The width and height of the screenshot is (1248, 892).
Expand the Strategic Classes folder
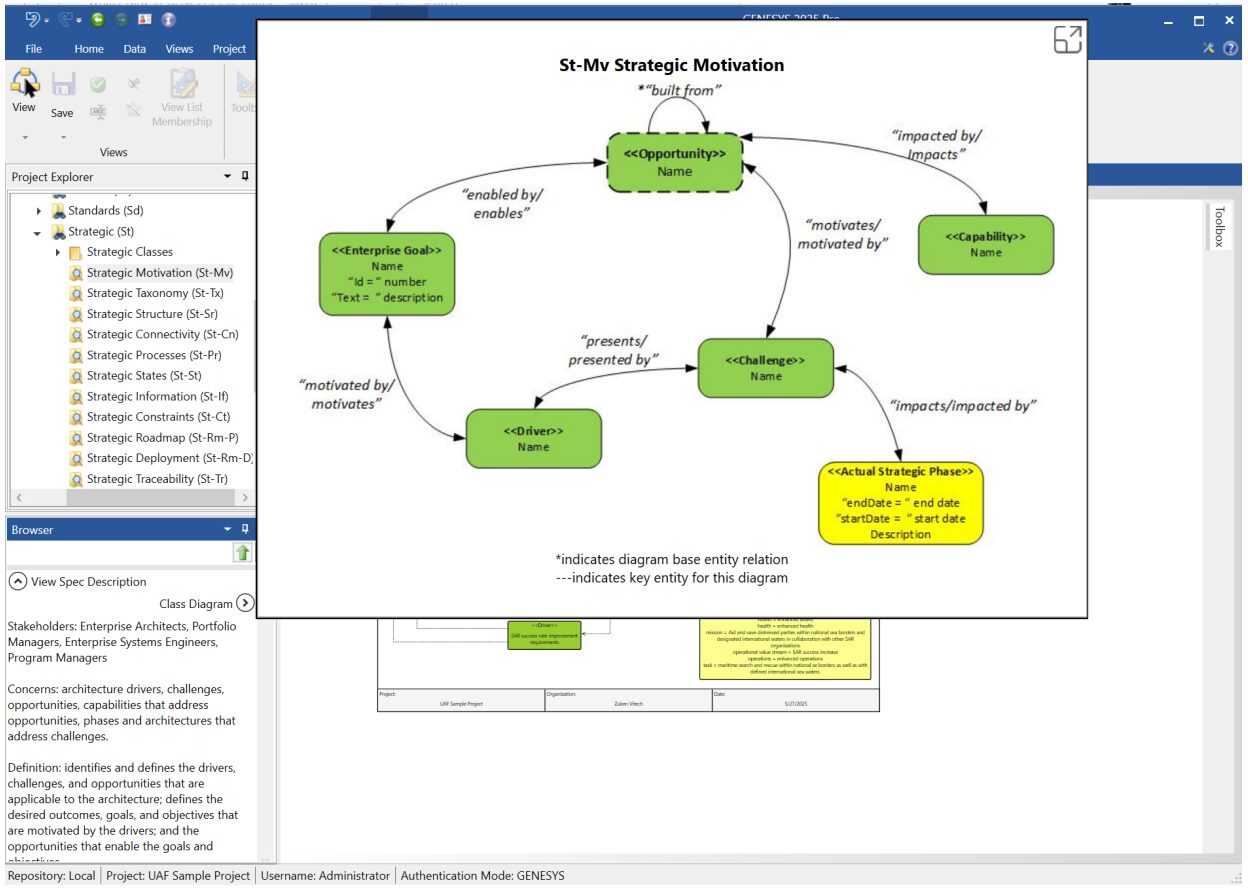pos(58,252)
